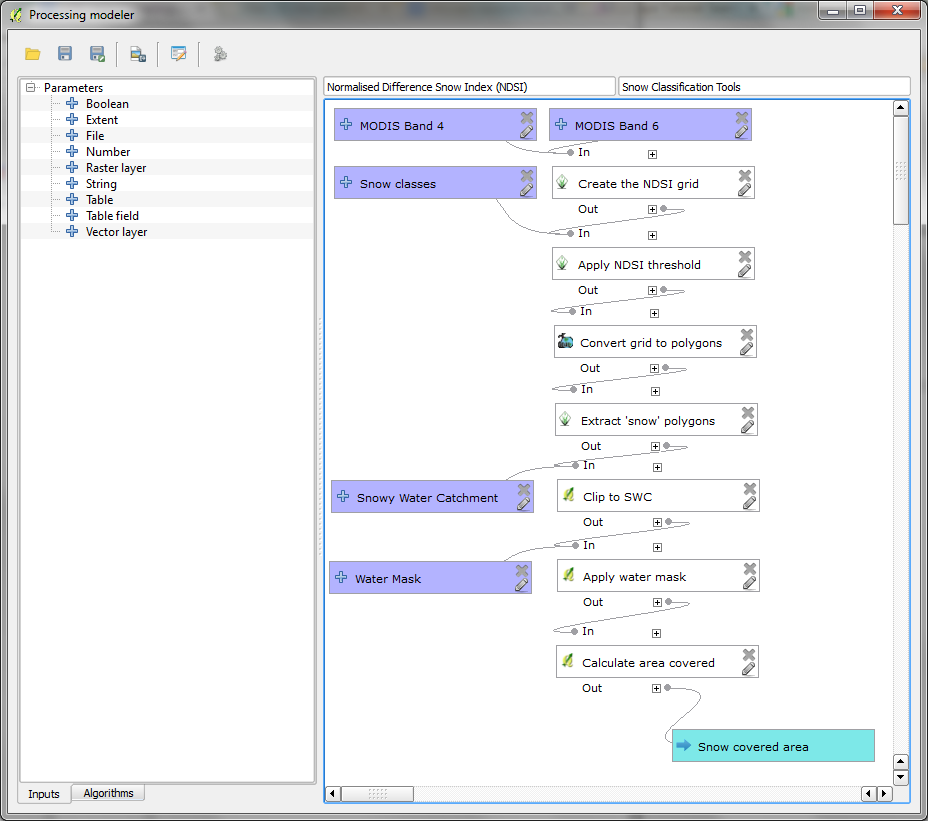Image resolution: width=928 pixels, height=821 pixels.
Task: Remove the Clip to SWC algorithm
Action: tap(750, 489)
